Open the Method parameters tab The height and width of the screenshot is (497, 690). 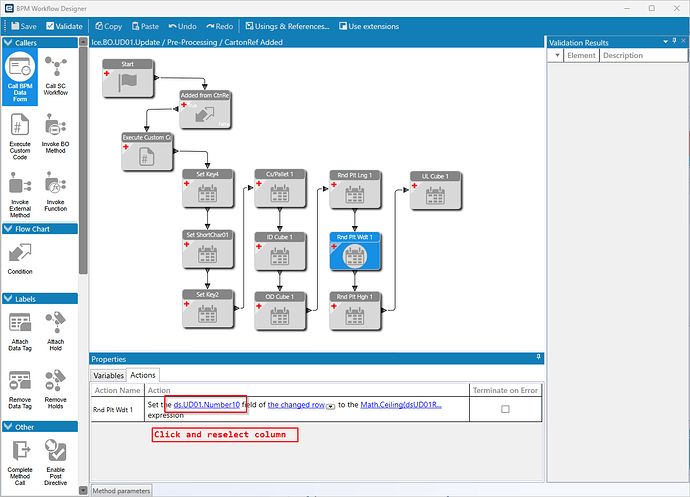[x=121, y=491]
